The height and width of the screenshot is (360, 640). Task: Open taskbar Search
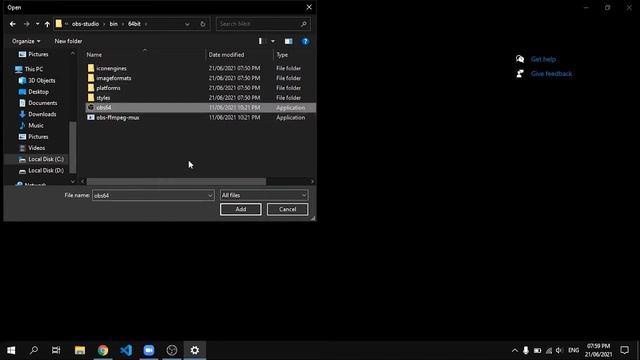point(34,350)
